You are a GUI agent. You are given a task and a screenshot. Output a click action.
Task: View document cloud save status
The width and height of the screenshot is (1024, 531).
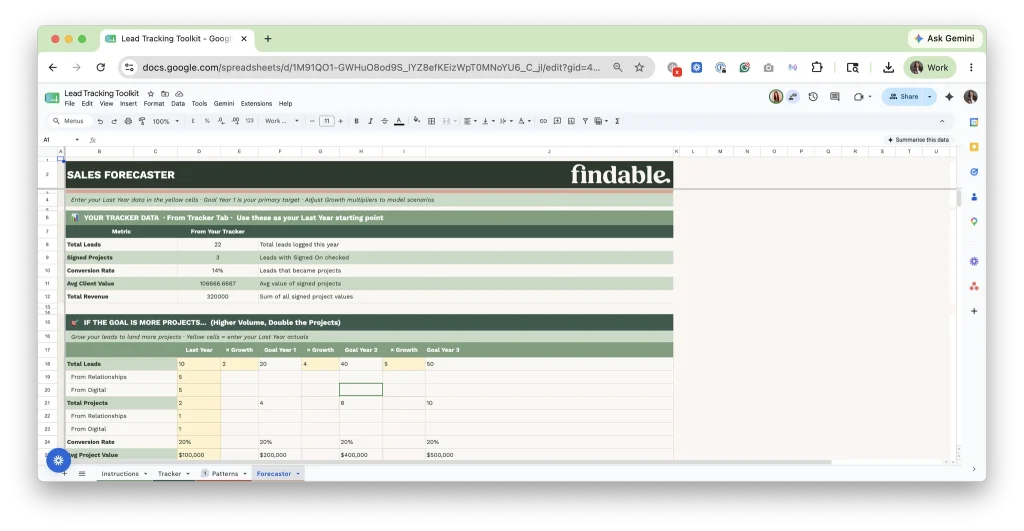179,93
